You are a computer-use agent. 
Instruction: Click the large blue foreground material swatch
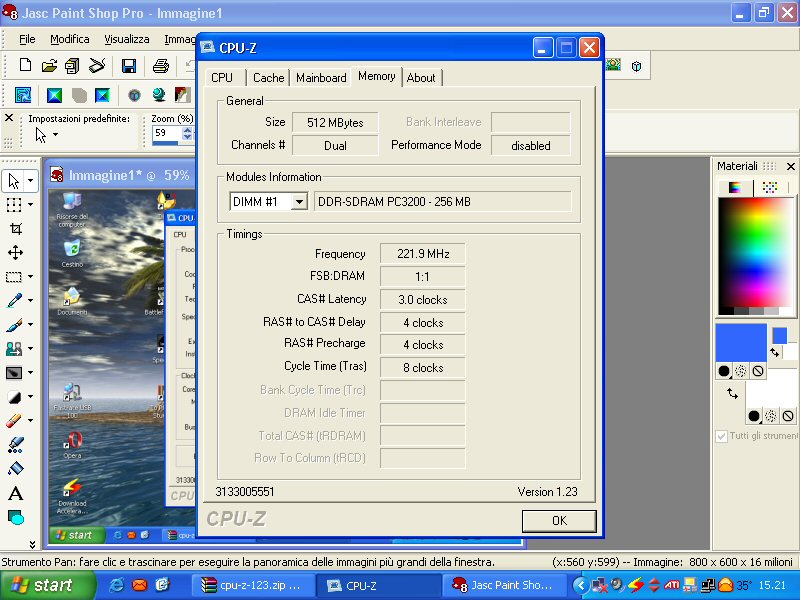click(741, 342)
